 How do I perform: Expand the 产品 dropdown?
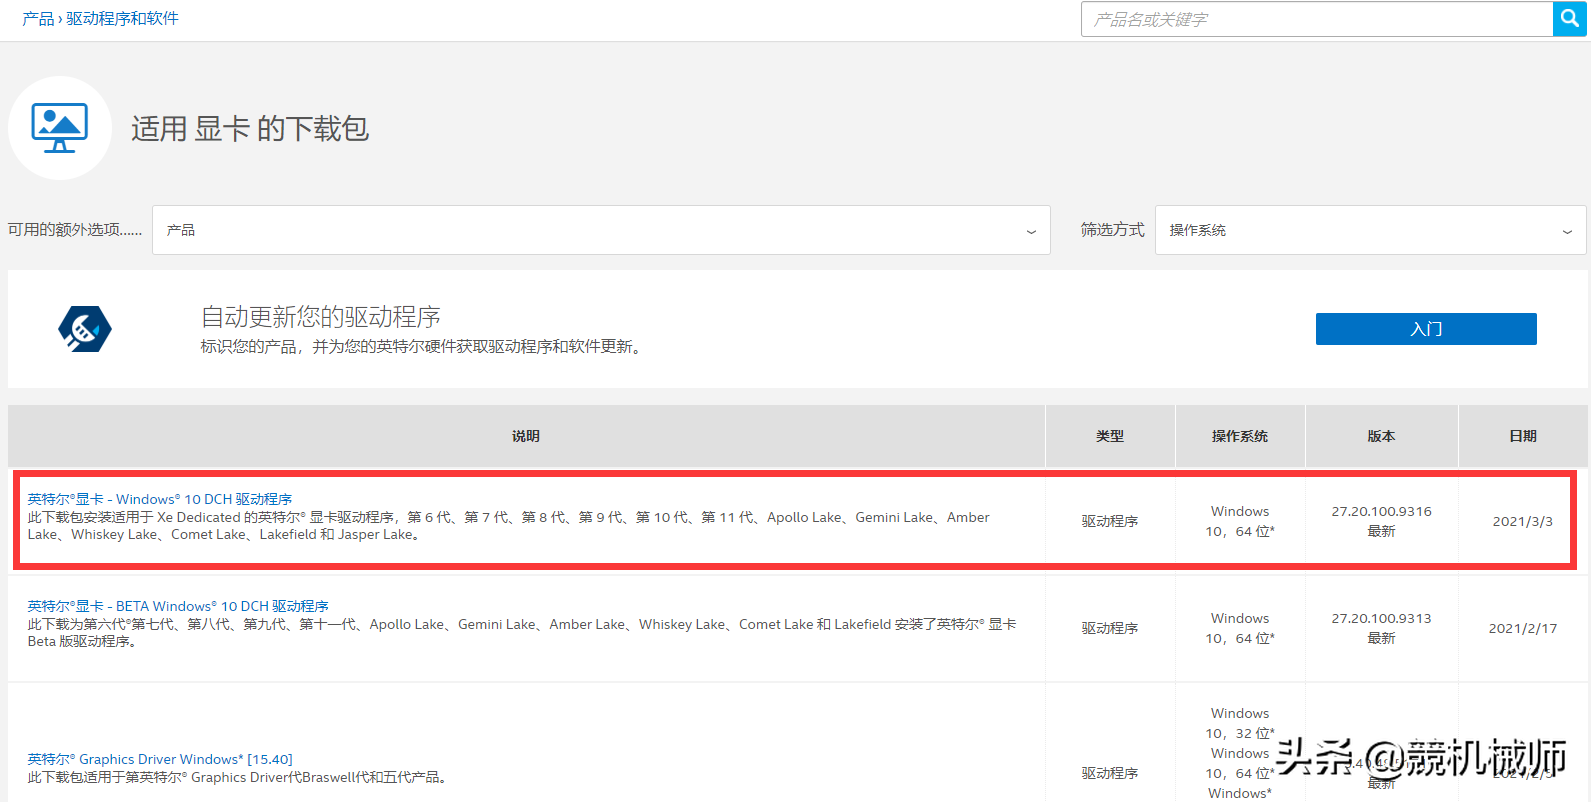point(601,230)
